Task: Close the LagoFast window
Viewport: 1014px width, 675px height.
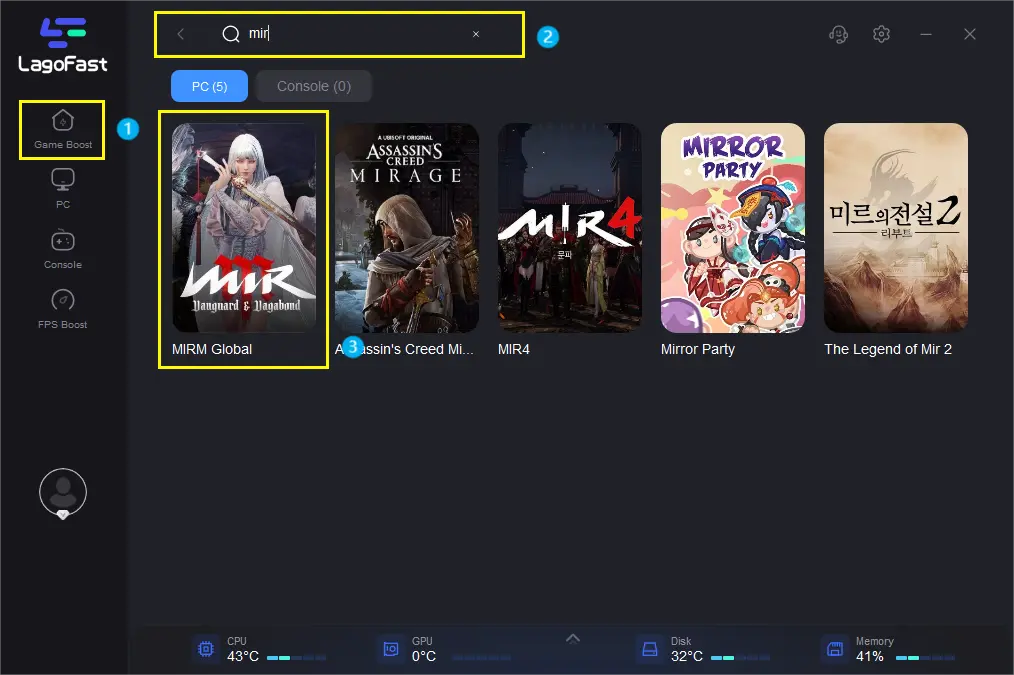Action: pos(969,34)
